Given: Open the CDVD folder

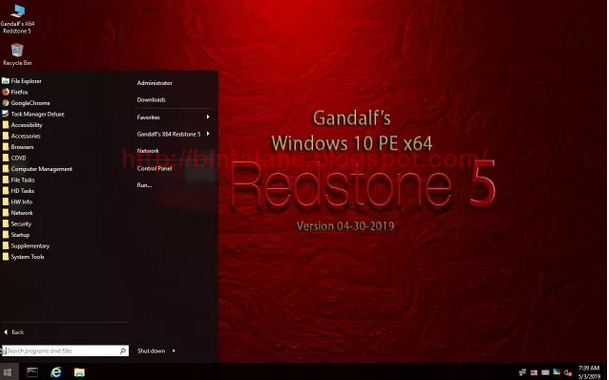Looking at the screenshot, I should click(14, 158).
